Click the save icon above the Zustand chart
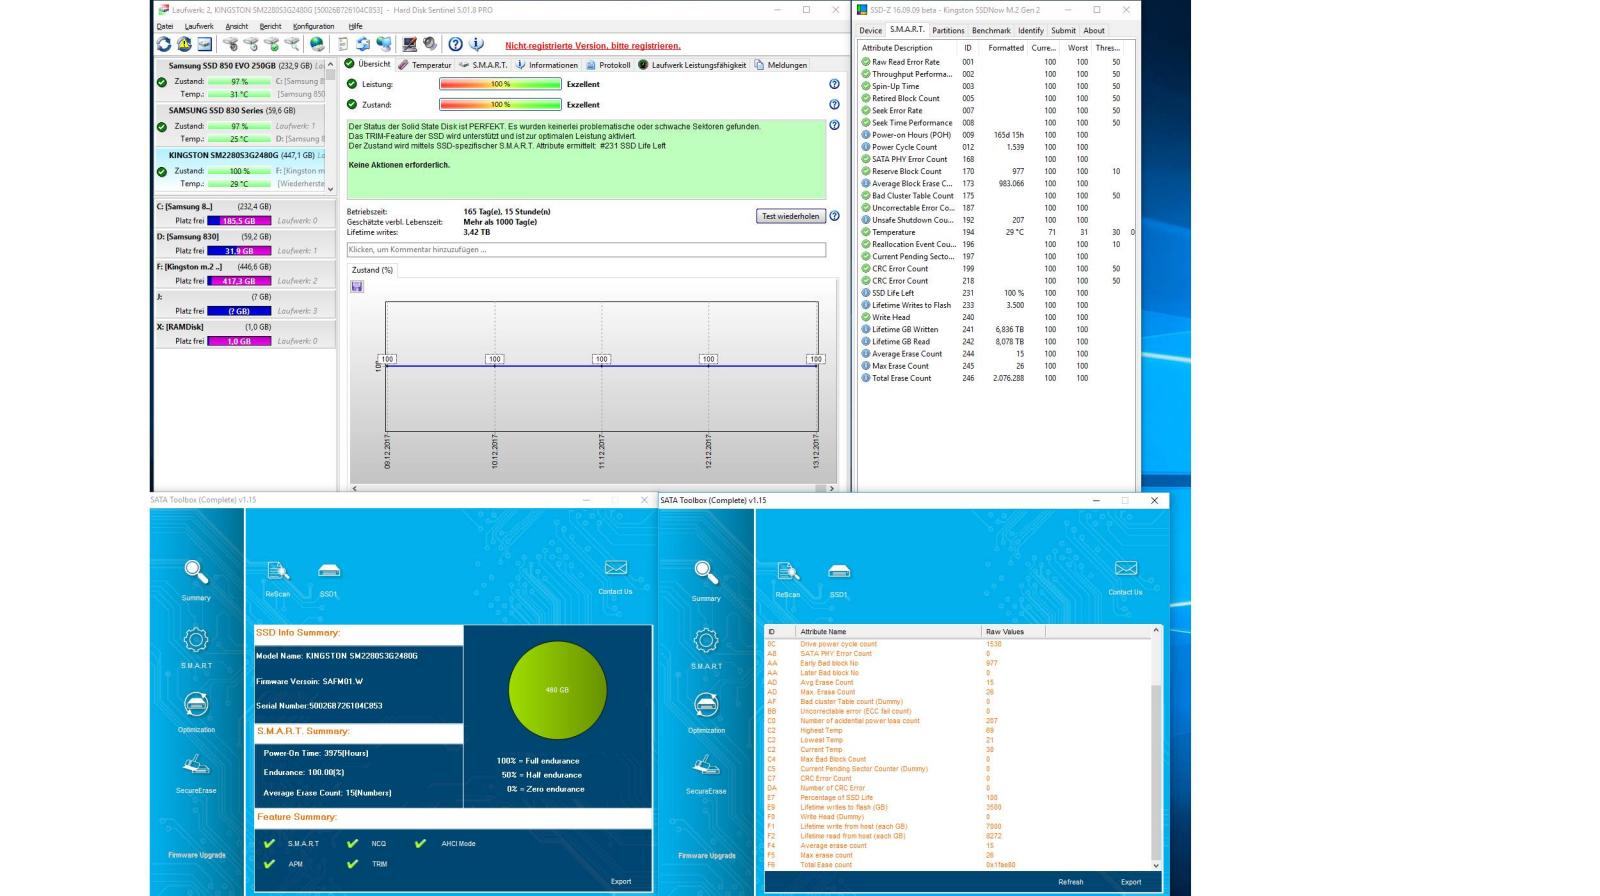 click(357, 287)
